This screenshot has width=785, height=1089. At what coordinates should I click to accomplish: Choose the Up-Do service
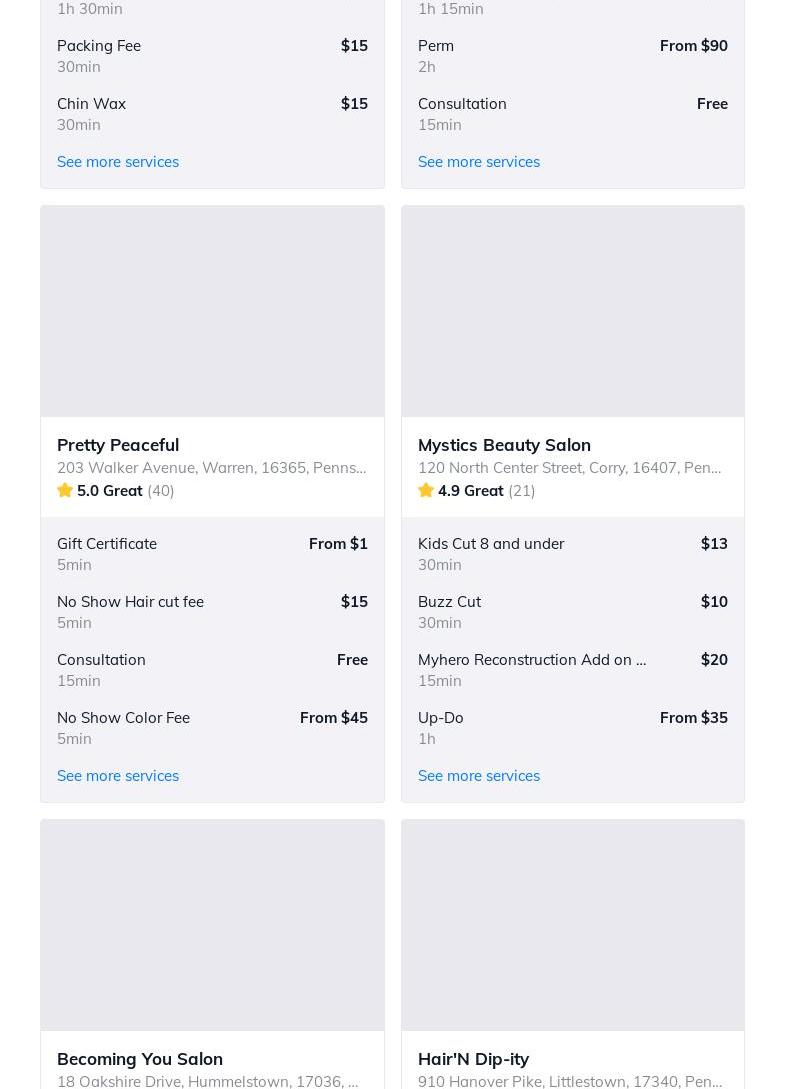441,717
